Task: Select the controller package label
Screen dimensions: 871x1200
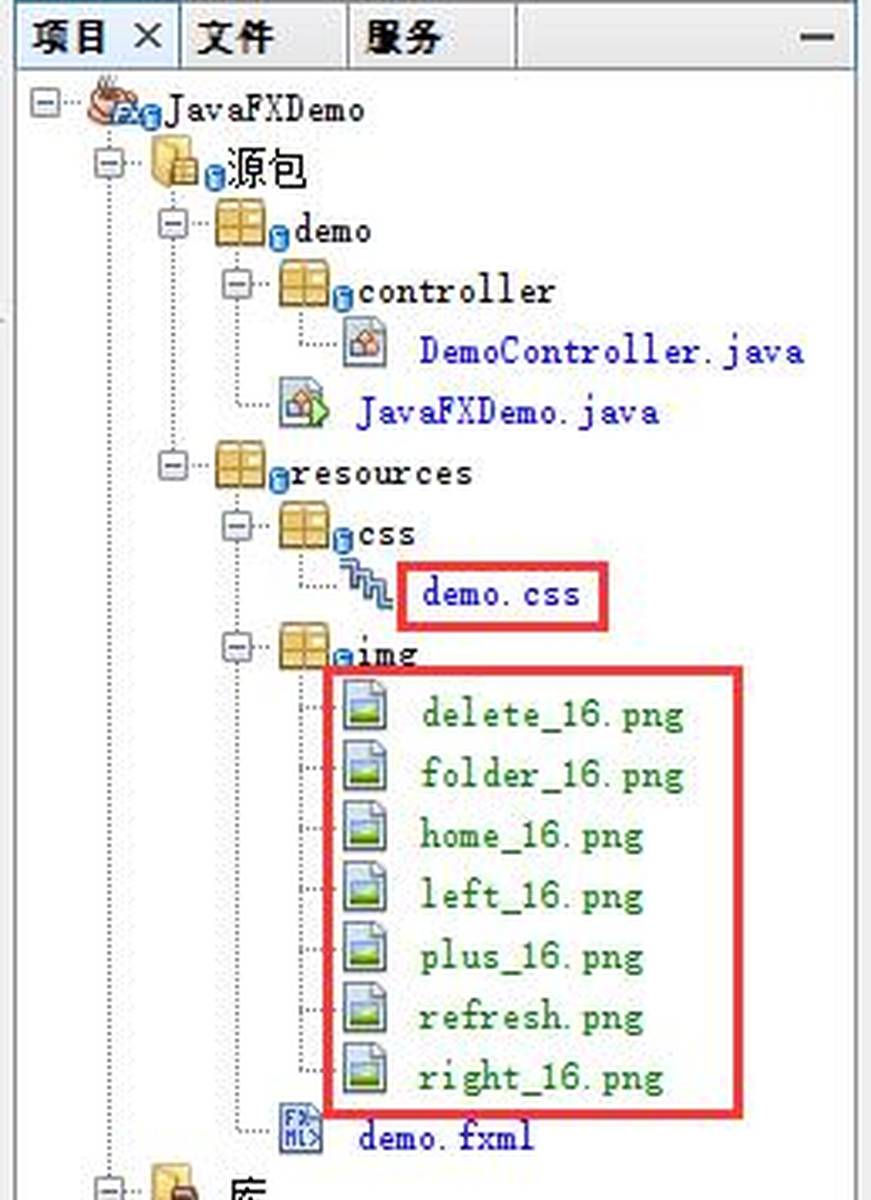Action: pyautogui.click(x=455, y=292)
